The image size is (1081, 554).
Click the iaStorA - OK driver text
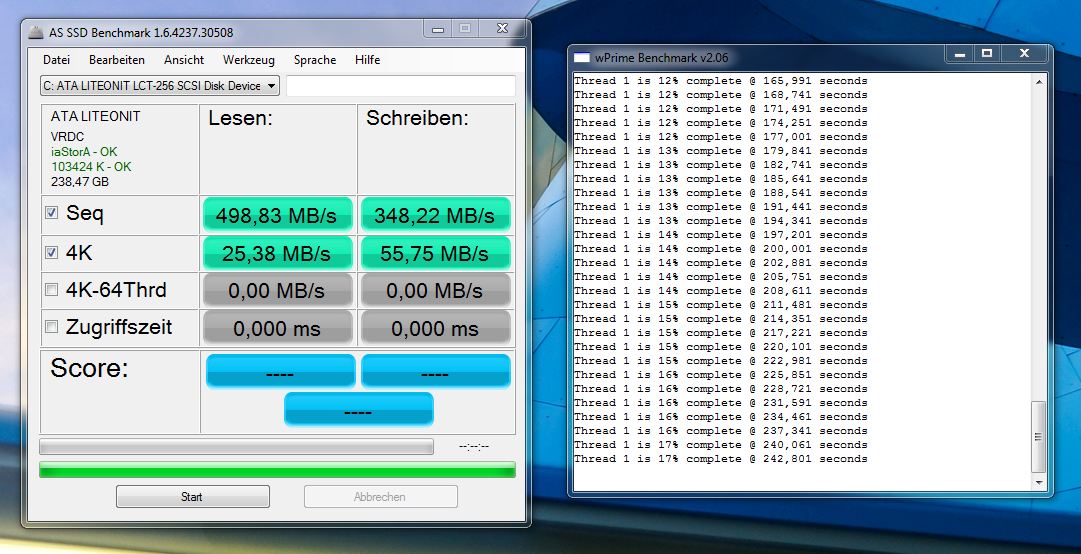(84, 152)
